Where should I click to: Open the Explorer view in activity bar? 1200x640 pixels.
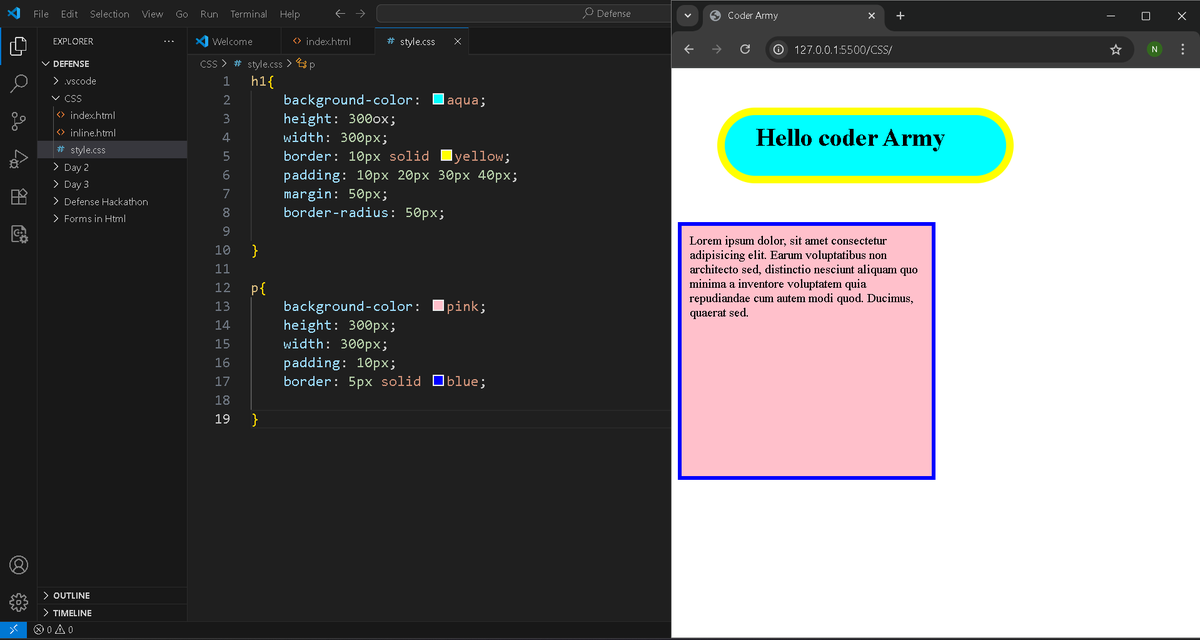click(x=18, y=46)
